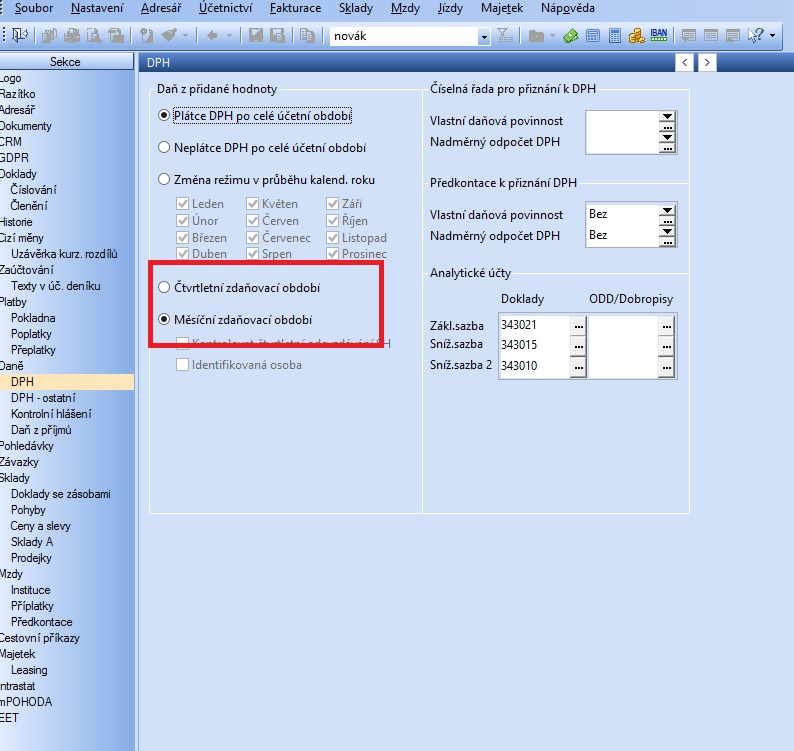Click the green banknote toolbar icon
This screenshot has height=751, width=794.
[570, 36]
